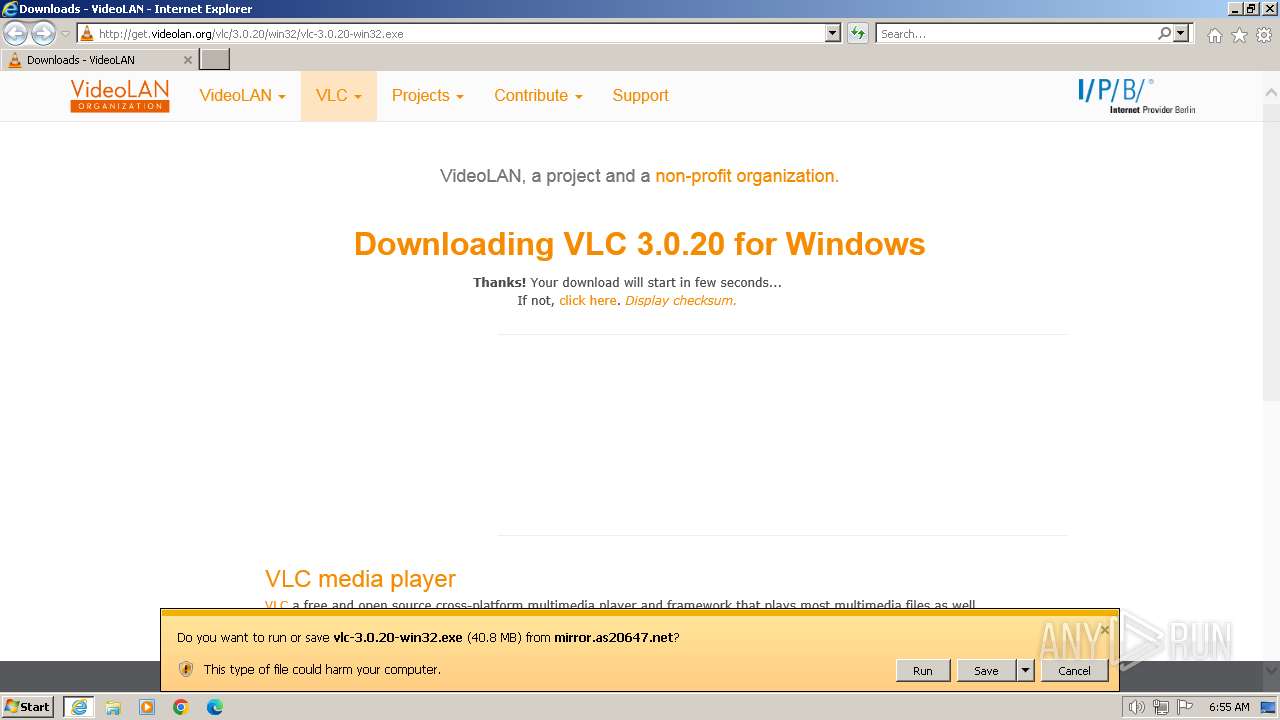The image size is (1280, 720).
Task: Expand the search provider dropdown arrow
Action: click(x=1181, y=33)
